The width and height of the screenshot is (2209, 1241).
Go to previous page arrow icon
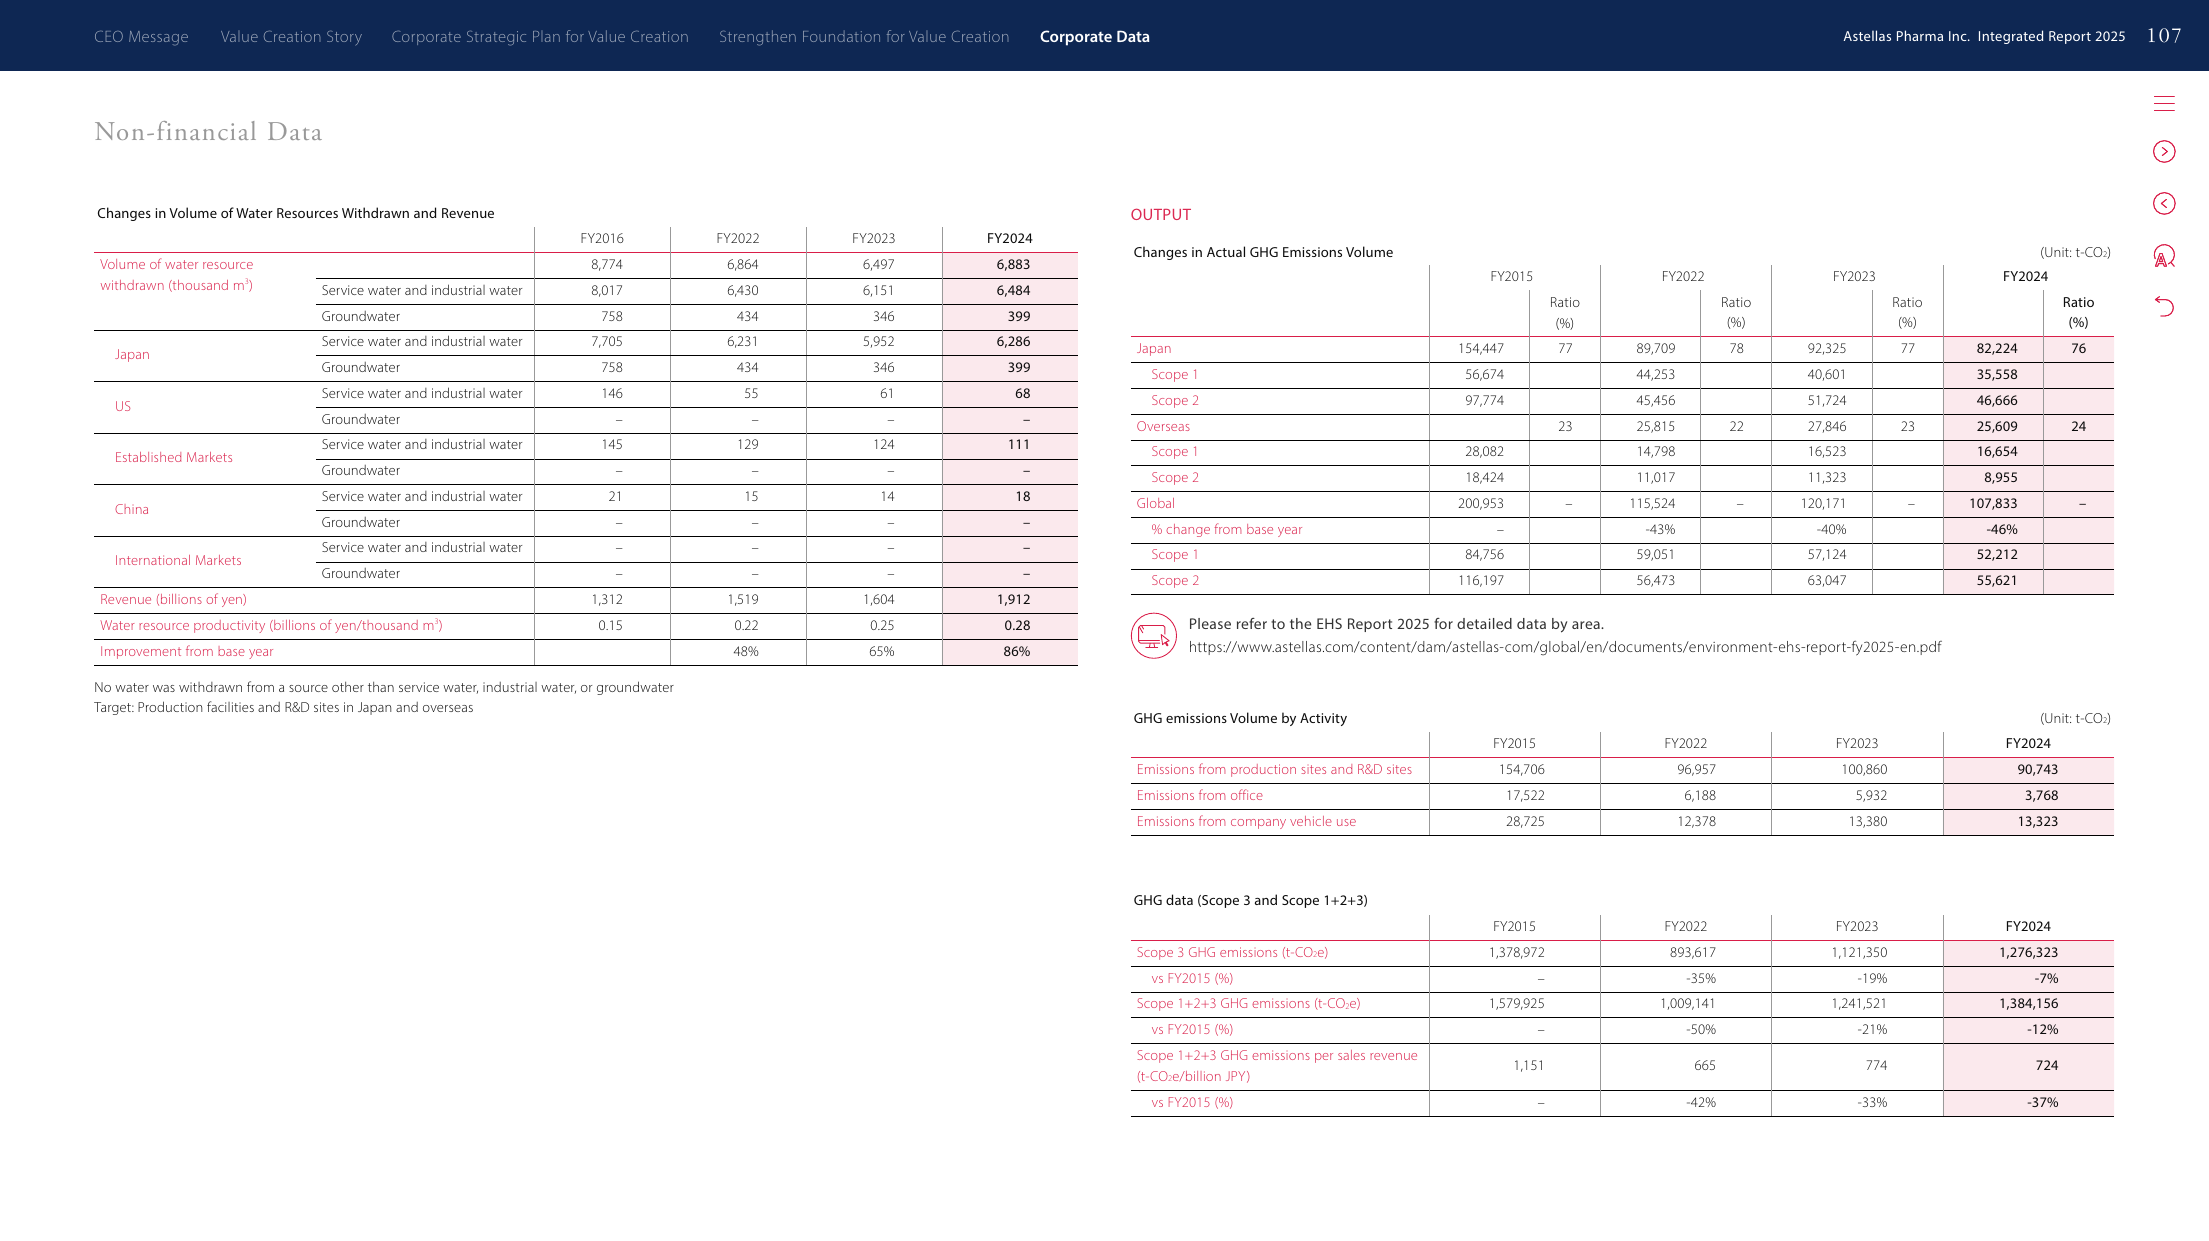(2164, 203)
